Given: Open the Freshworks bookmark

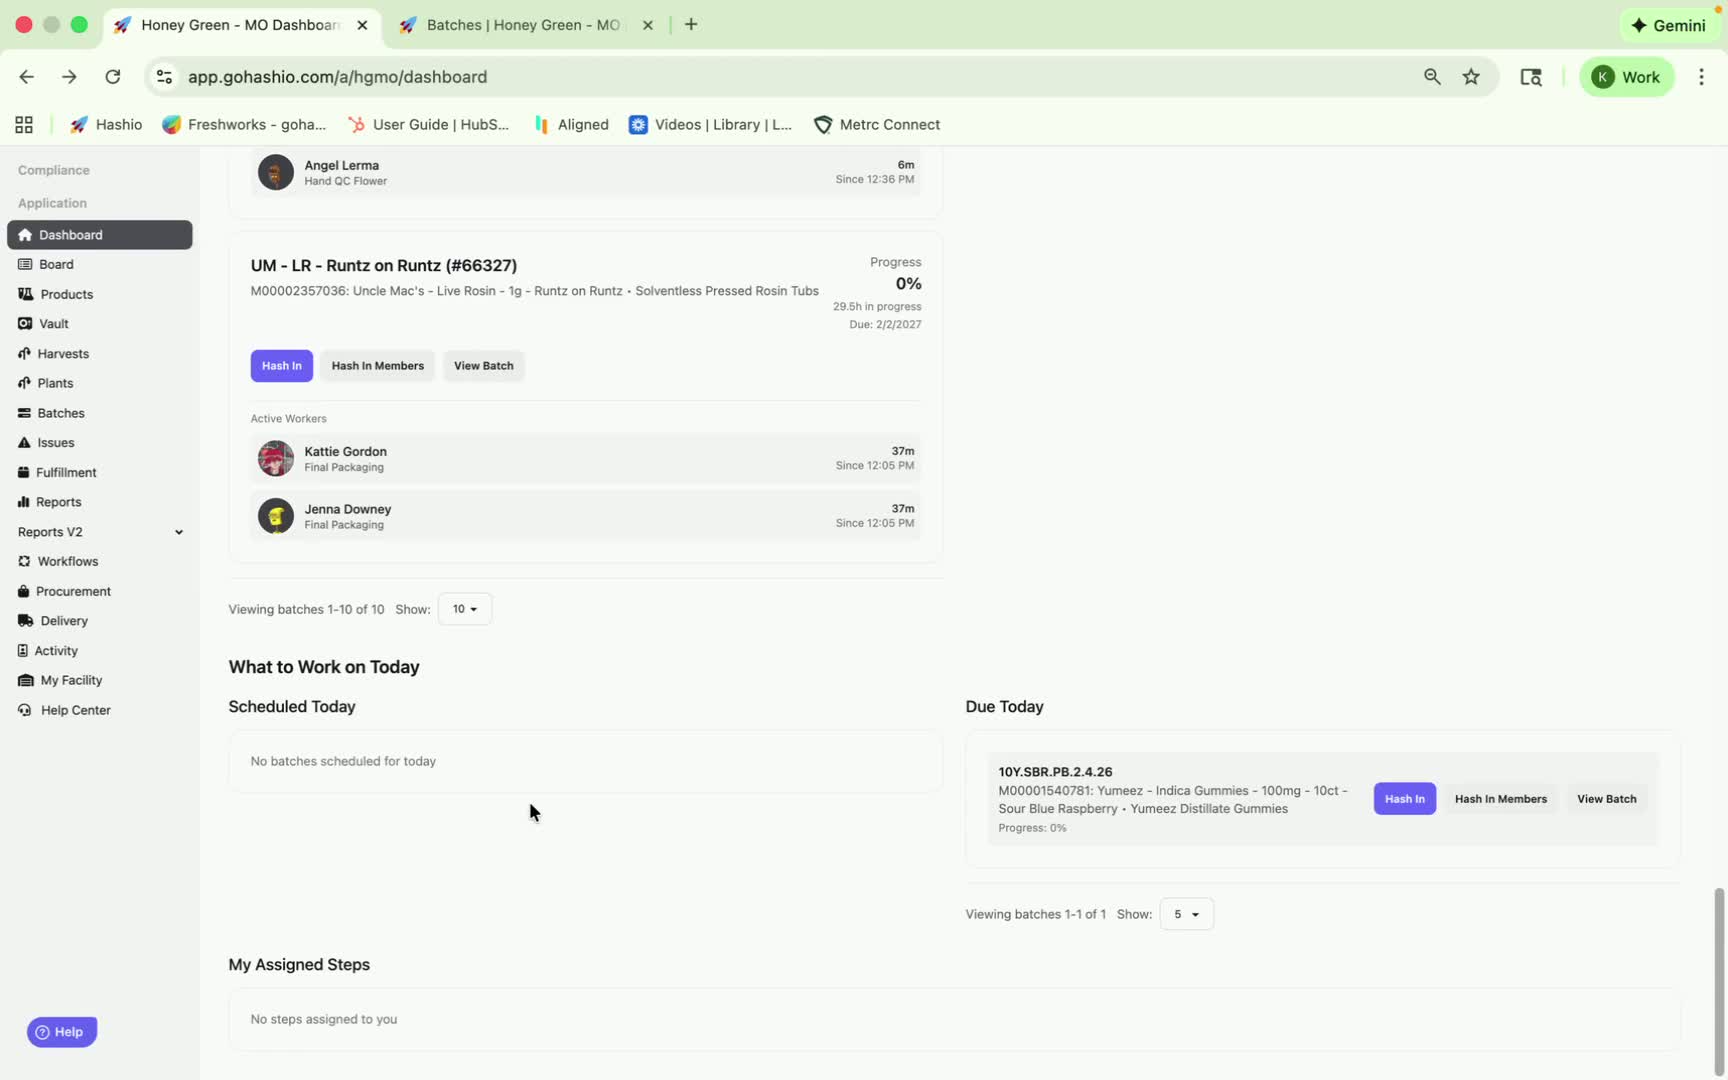Looking at the screenshot, I should click(245, 125).
